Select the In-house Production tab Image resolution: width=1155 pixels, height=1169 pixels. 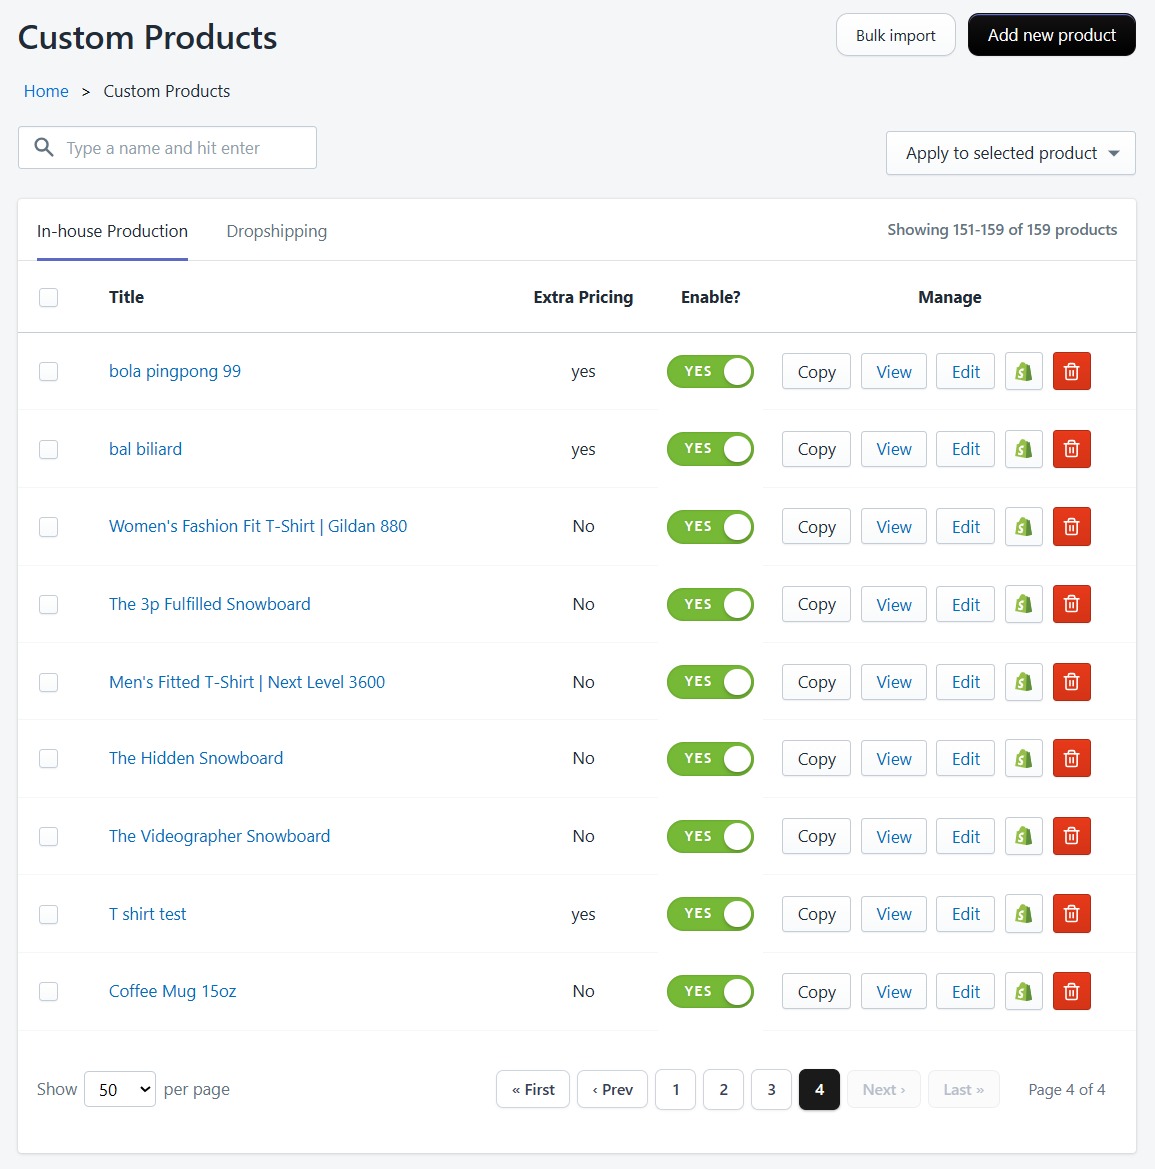pos(112,231)
